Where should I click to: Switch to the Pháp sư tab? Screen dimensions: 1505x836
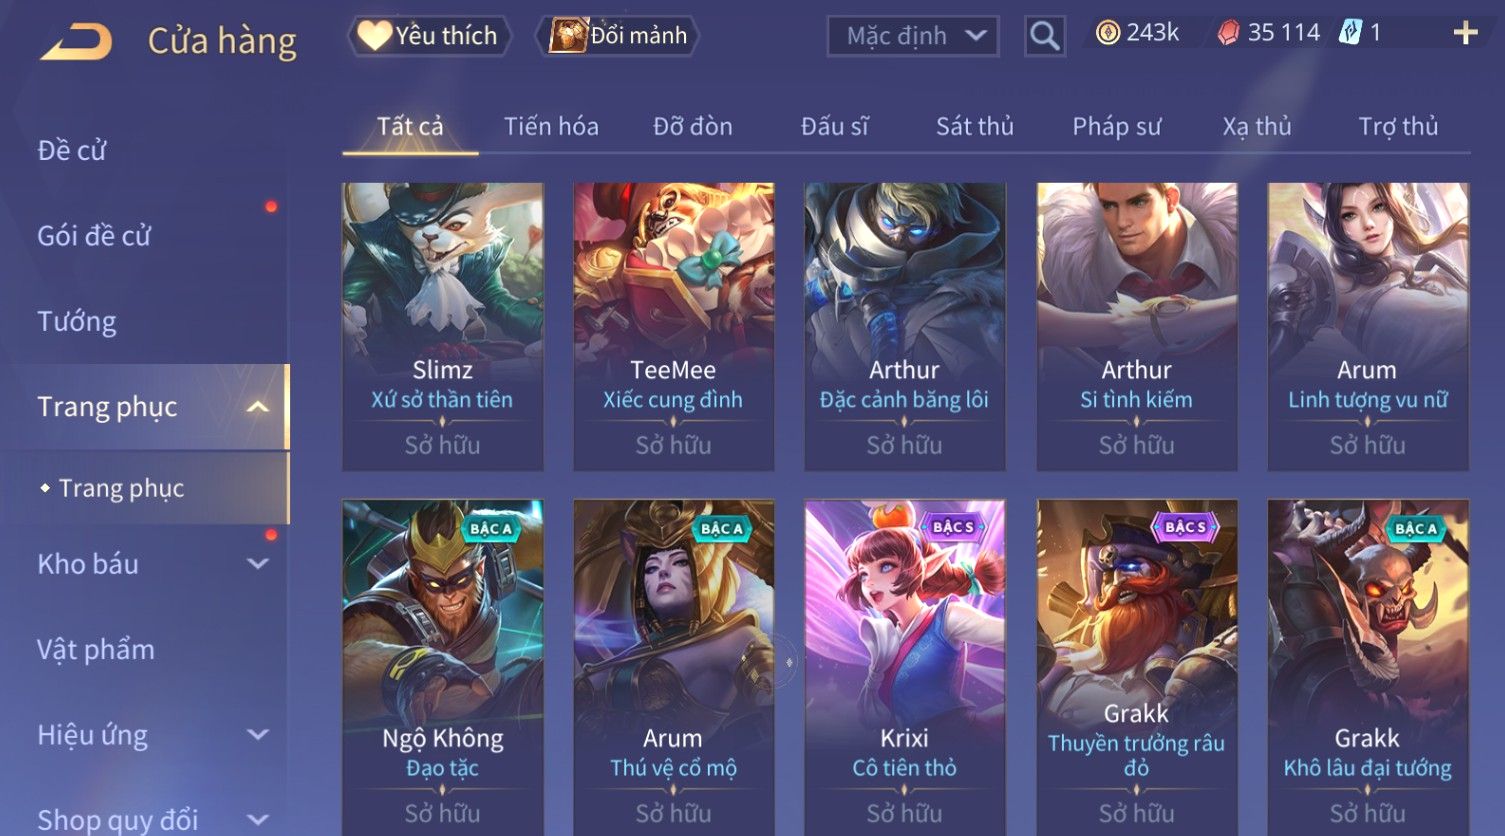coord(1117,126)
